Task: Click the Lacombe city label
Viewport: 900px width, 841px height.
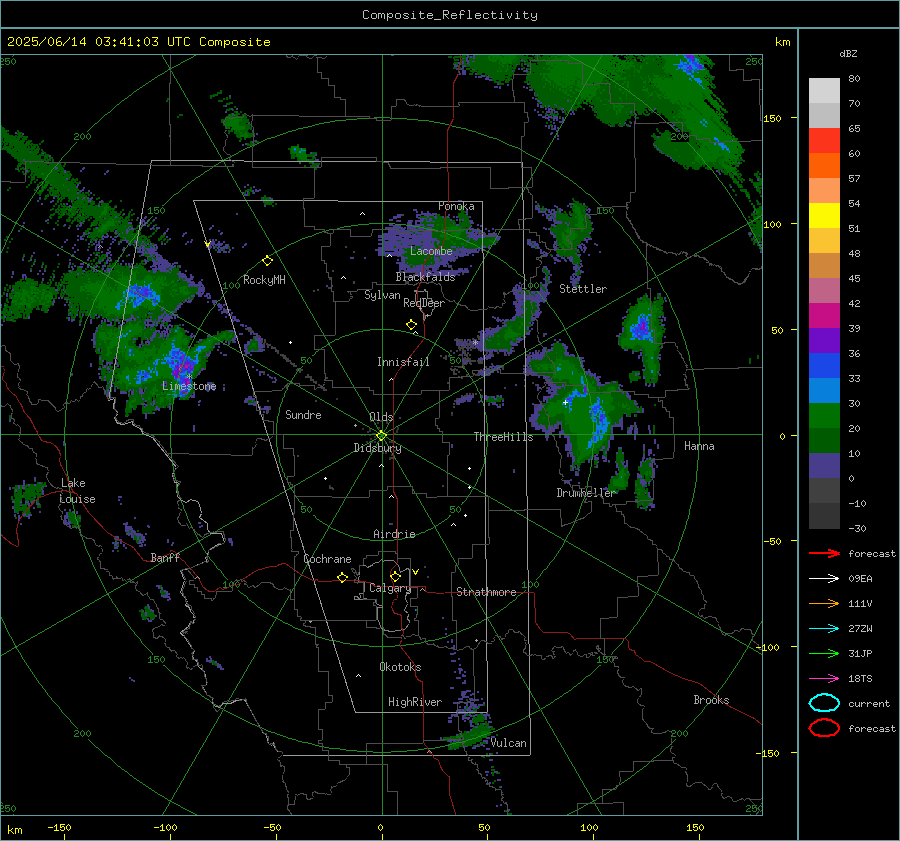Action: 431,251
